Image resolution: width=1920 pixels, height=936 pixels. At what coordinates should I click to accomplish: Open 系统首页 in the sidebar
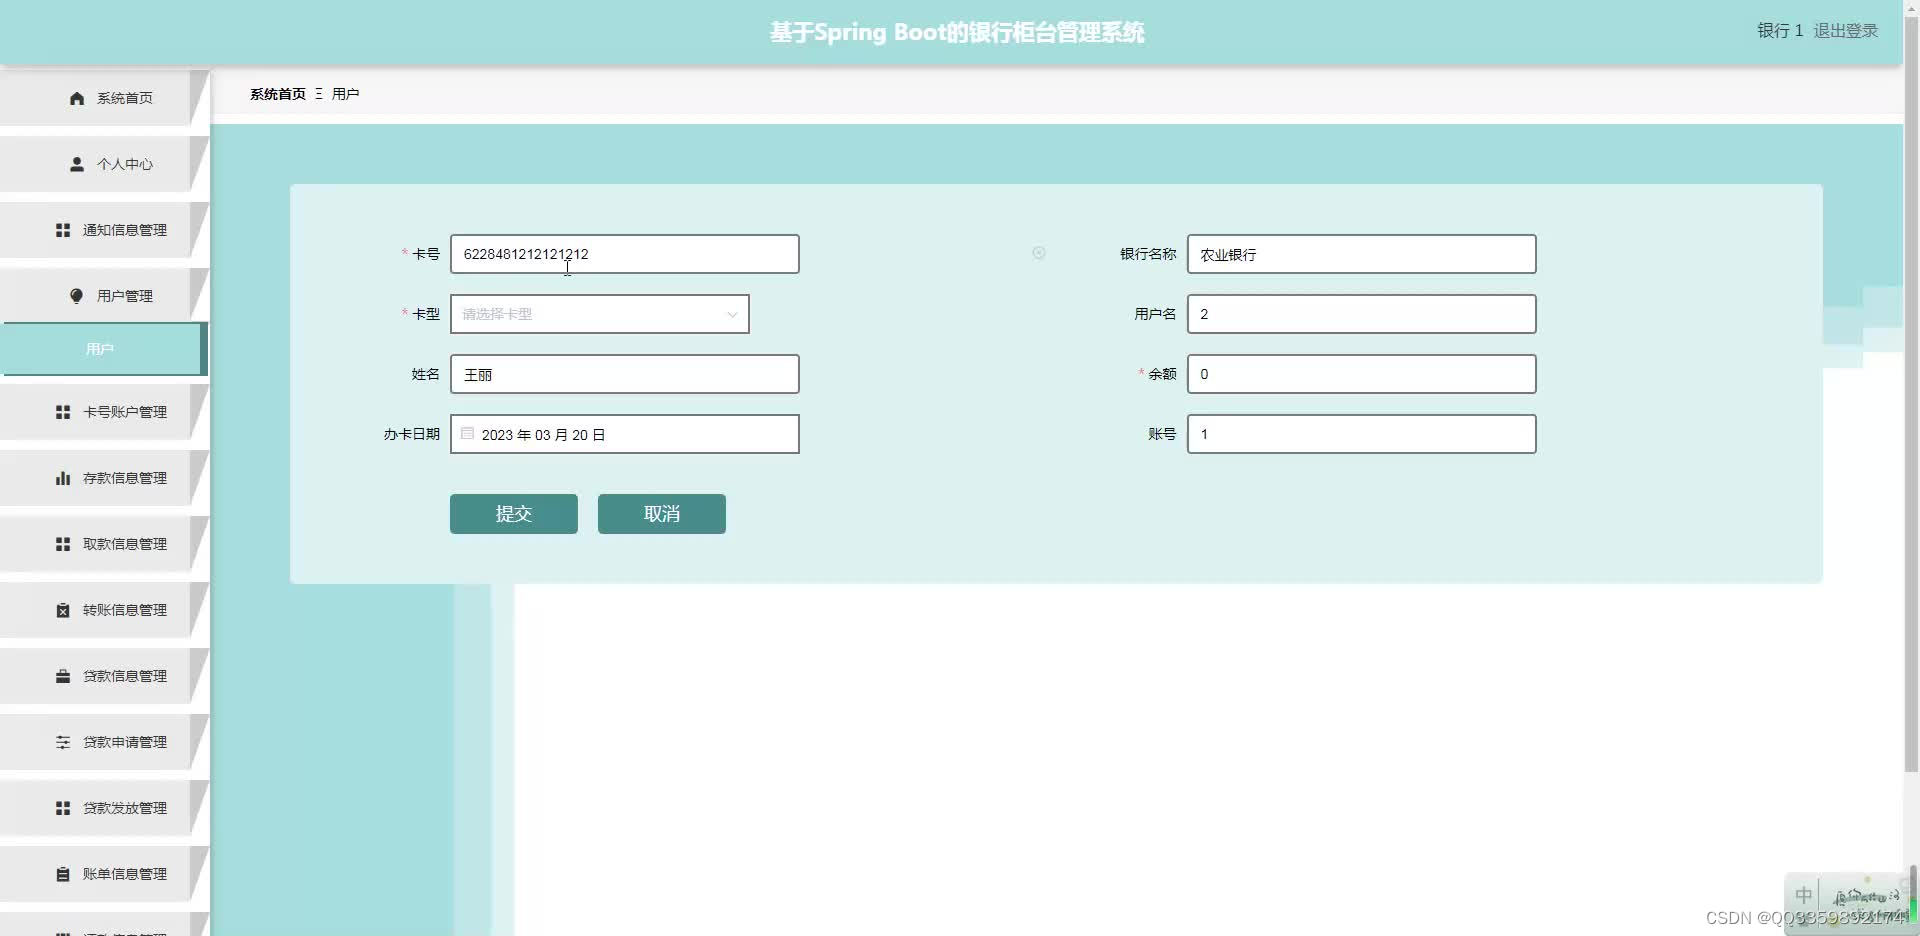104,98
